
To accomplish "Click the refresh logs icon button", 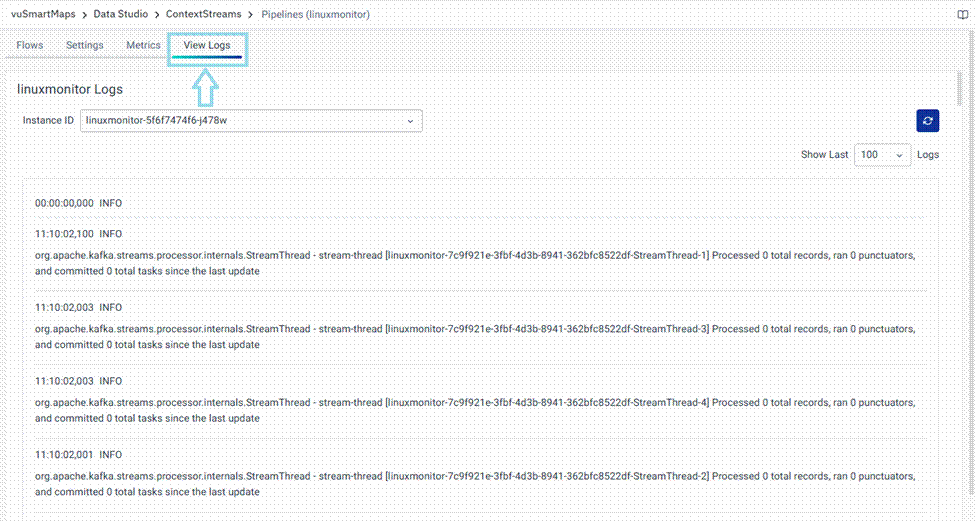I will coord(927,121).
